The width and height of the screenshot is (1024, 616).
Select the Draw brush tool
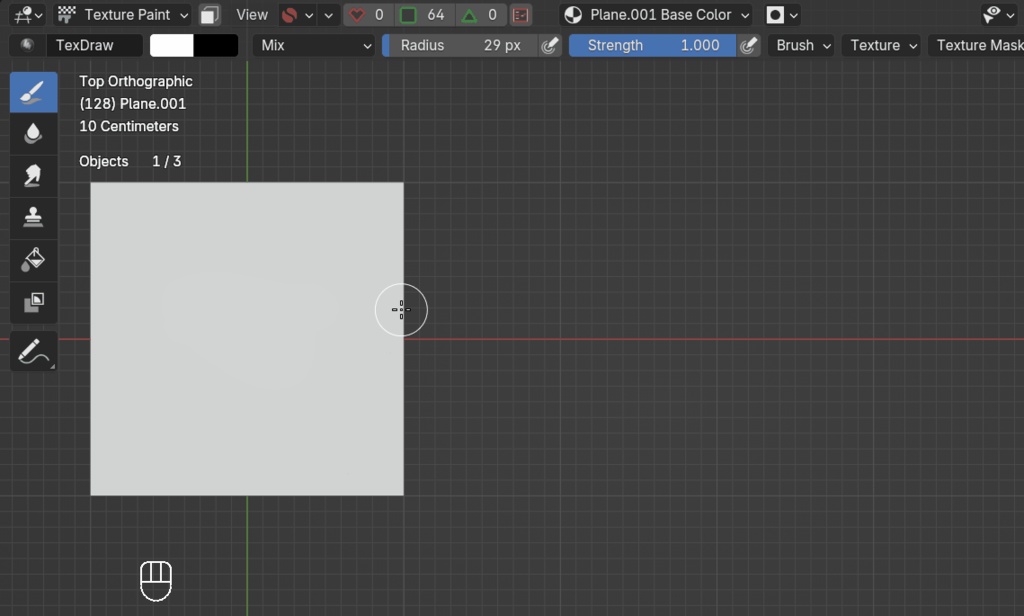click(x=32, y=91)
